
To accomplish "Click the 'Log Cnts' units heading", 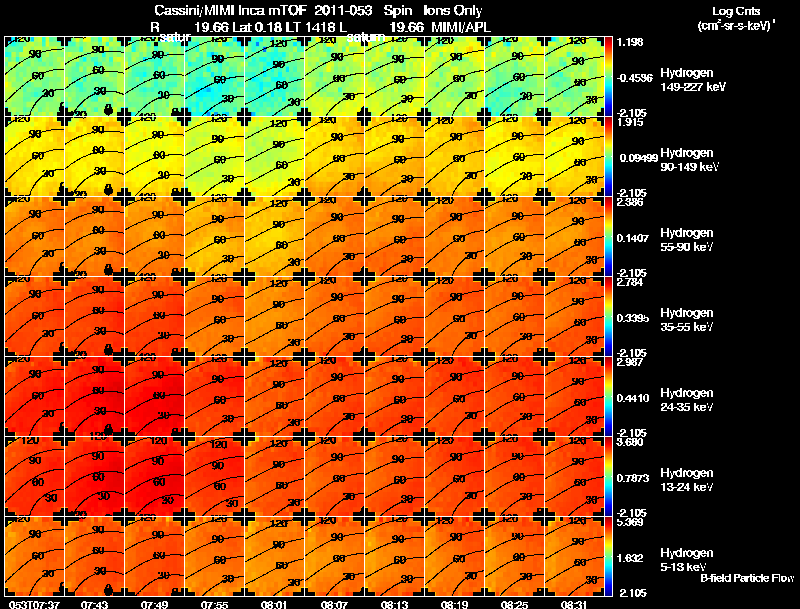I will [736, 11].
